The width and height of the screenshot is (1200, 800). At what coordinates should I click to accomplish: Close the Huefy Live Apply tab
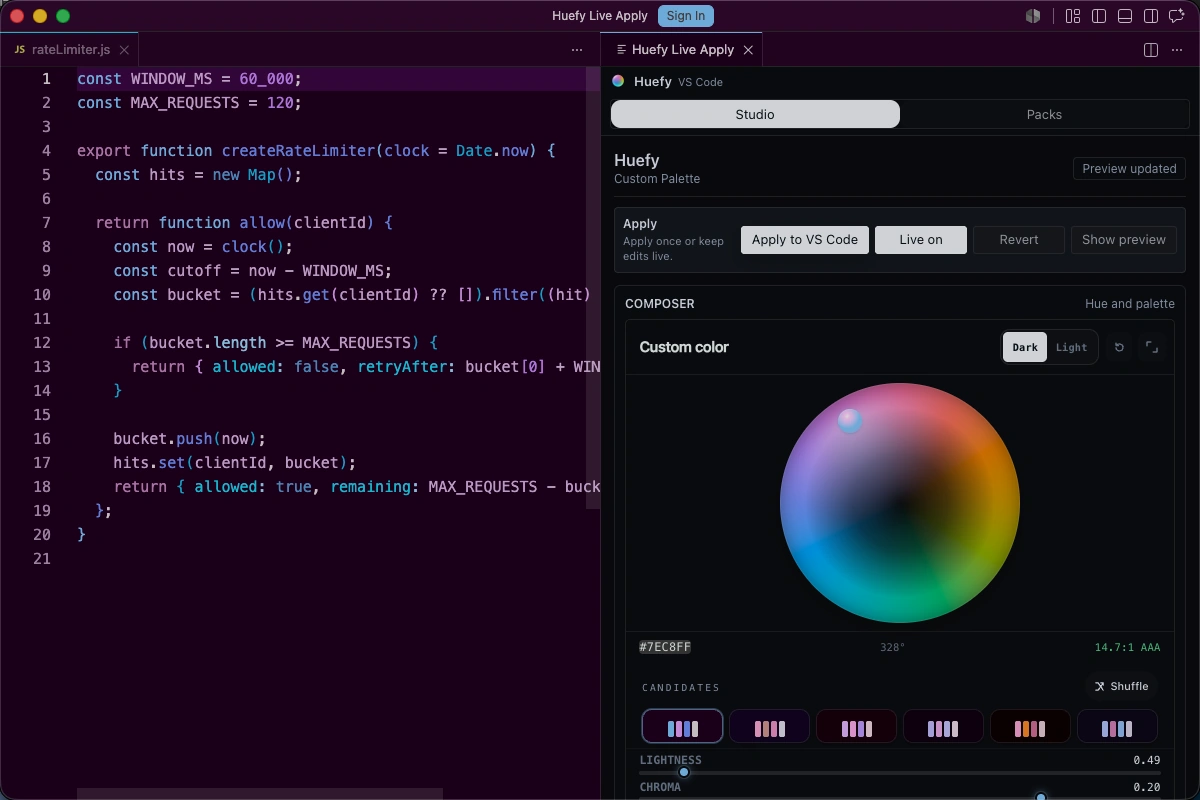748,50
